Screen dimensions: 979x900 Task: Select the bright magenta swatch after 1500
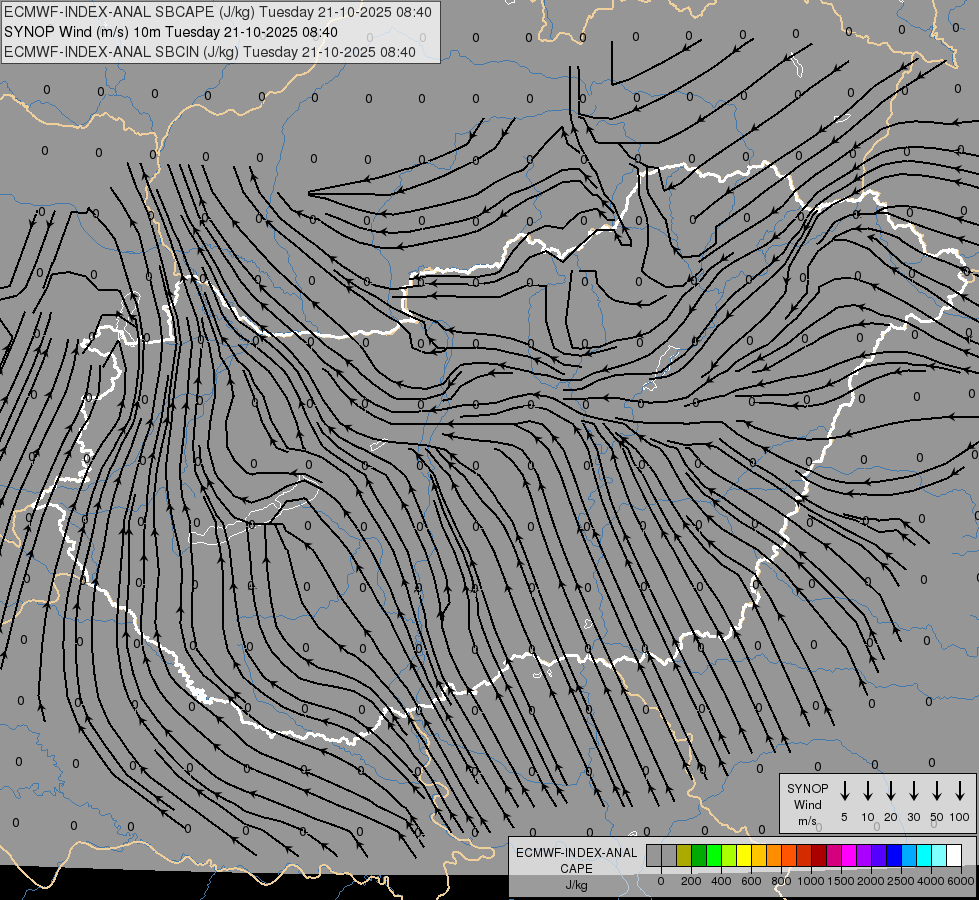[x=850, y=855]
